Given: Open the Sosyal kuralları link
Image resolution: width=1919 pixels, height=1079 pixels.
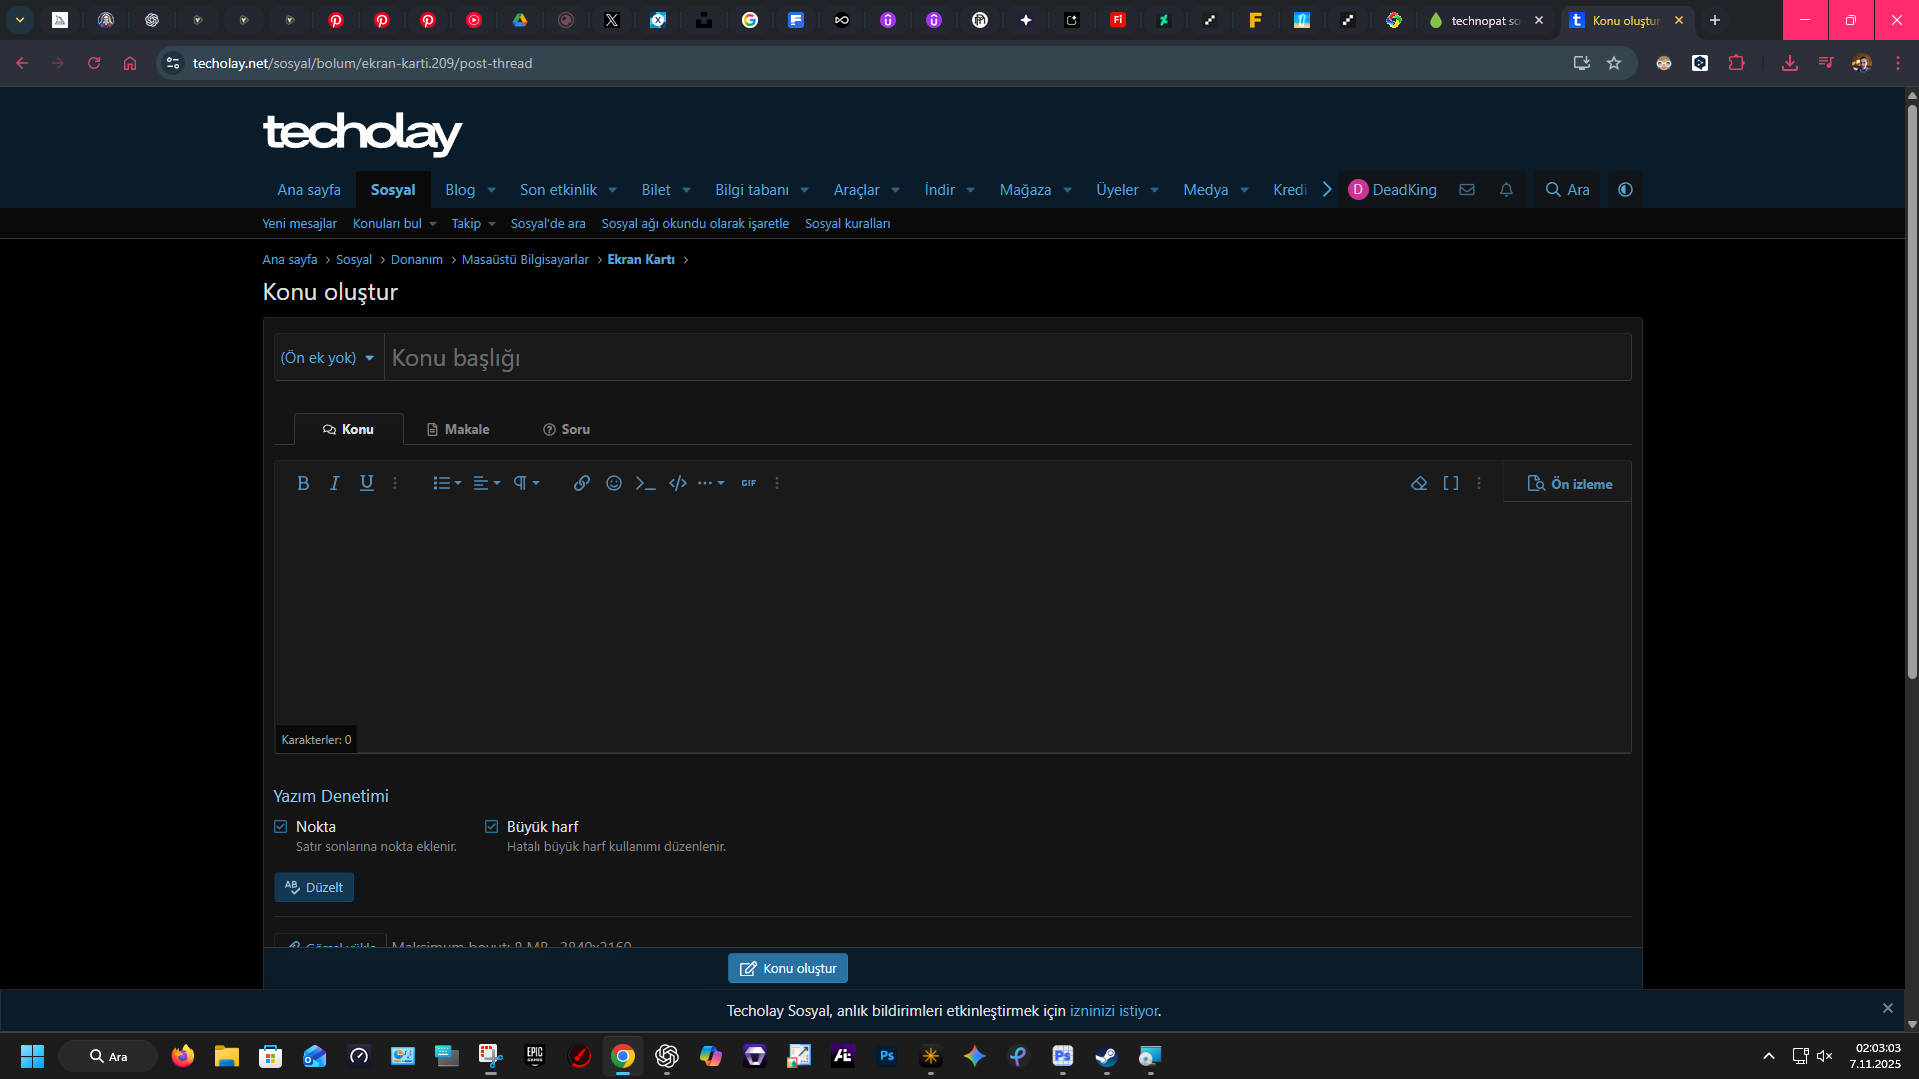Looking at the screenshot, I should point(848,224).
